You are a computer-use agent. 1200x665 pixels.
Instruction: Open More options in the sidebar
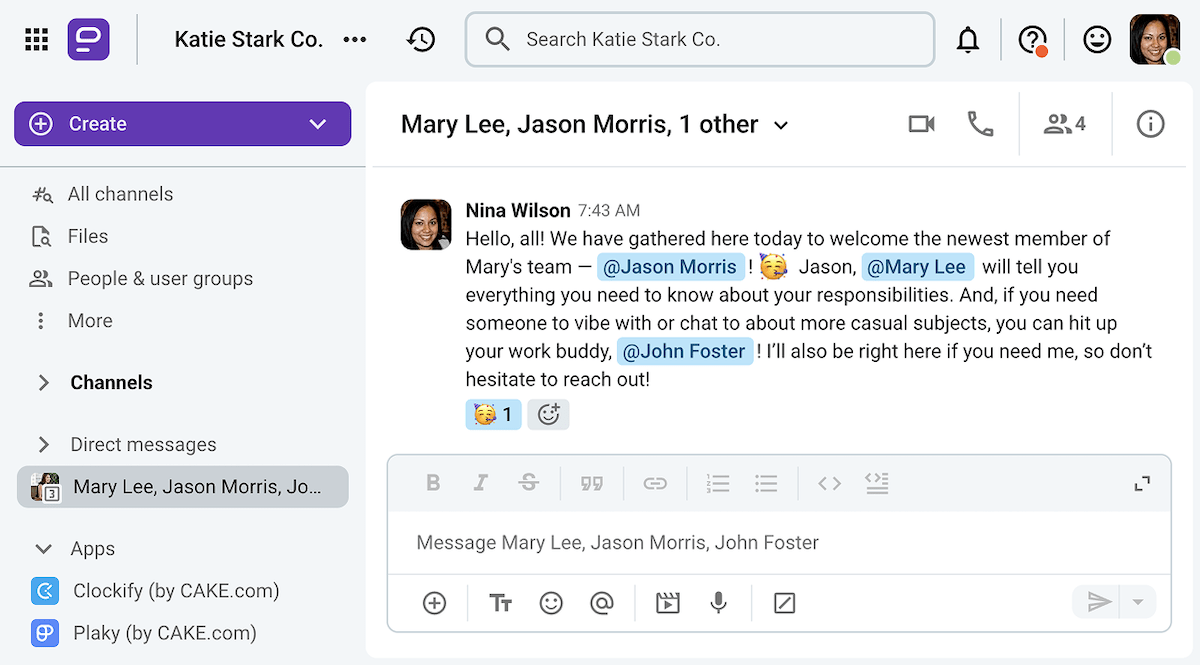(x=90, y=320)
